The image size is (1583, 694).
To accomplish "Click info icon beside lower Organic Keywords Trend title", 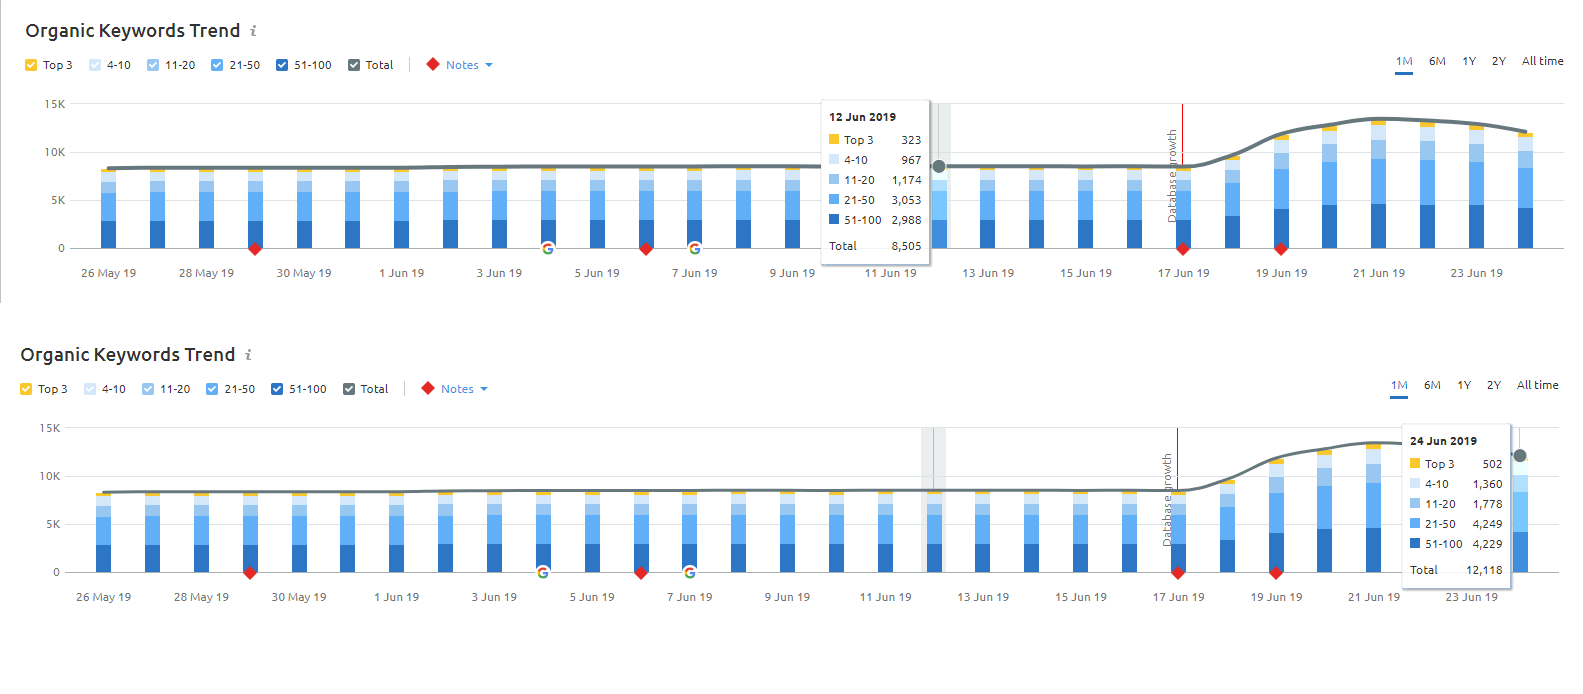I will [x=248, y=355].
